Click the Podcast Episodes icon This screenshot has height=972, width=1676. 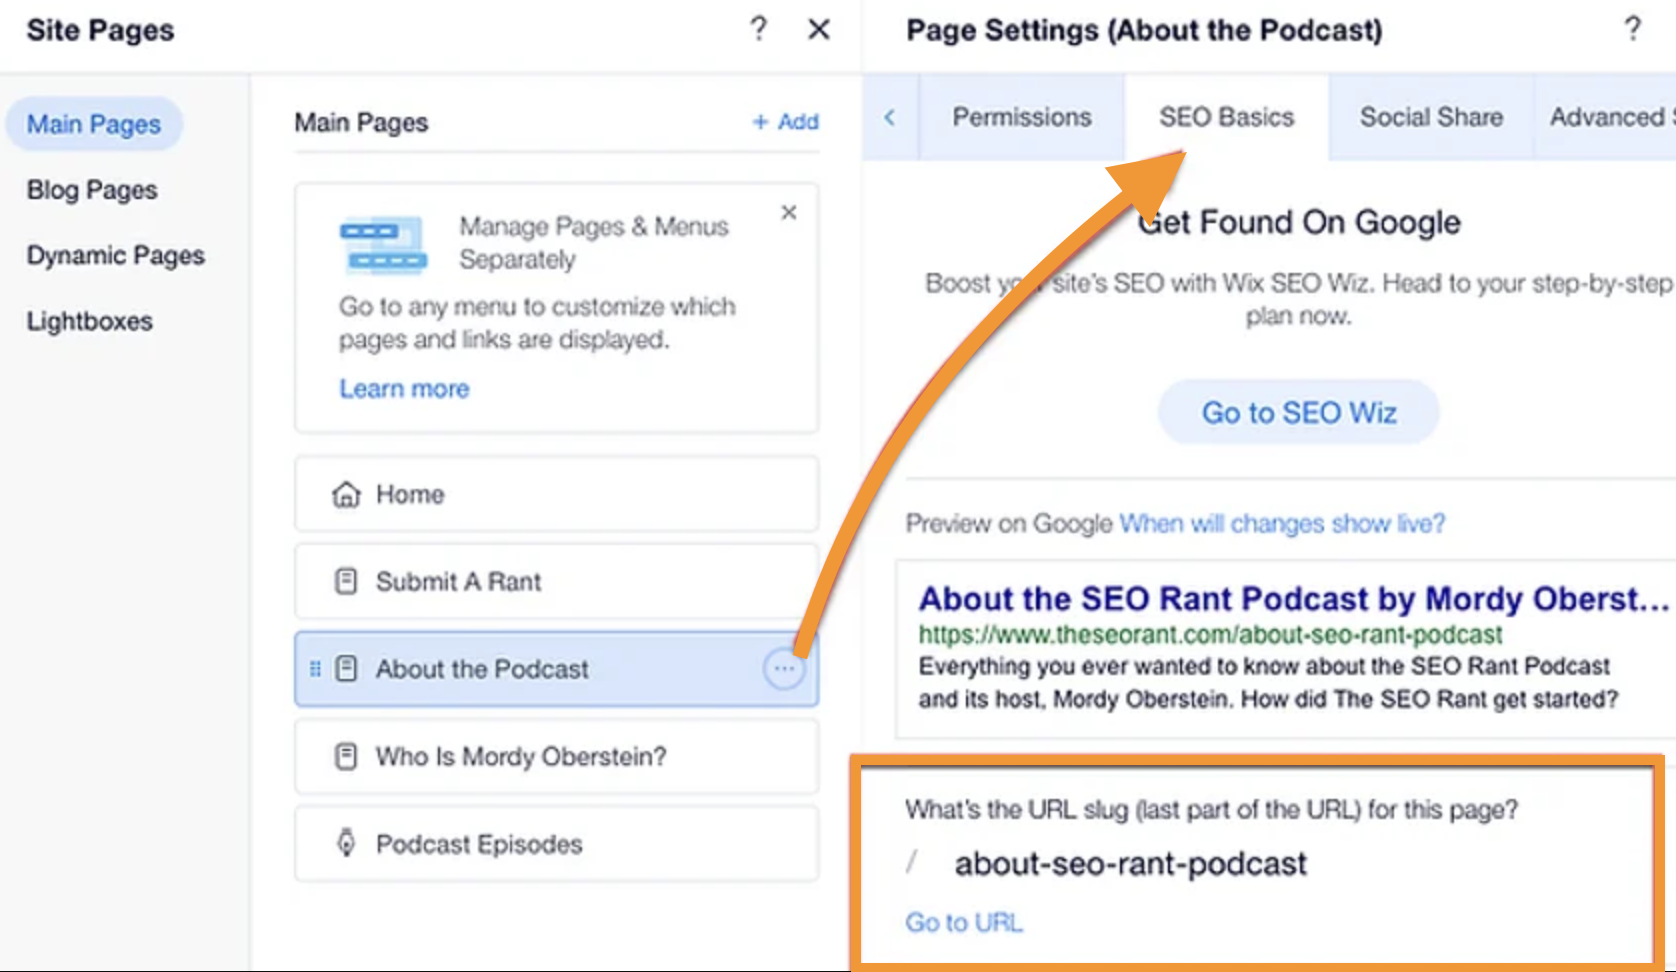coord(346,843)
